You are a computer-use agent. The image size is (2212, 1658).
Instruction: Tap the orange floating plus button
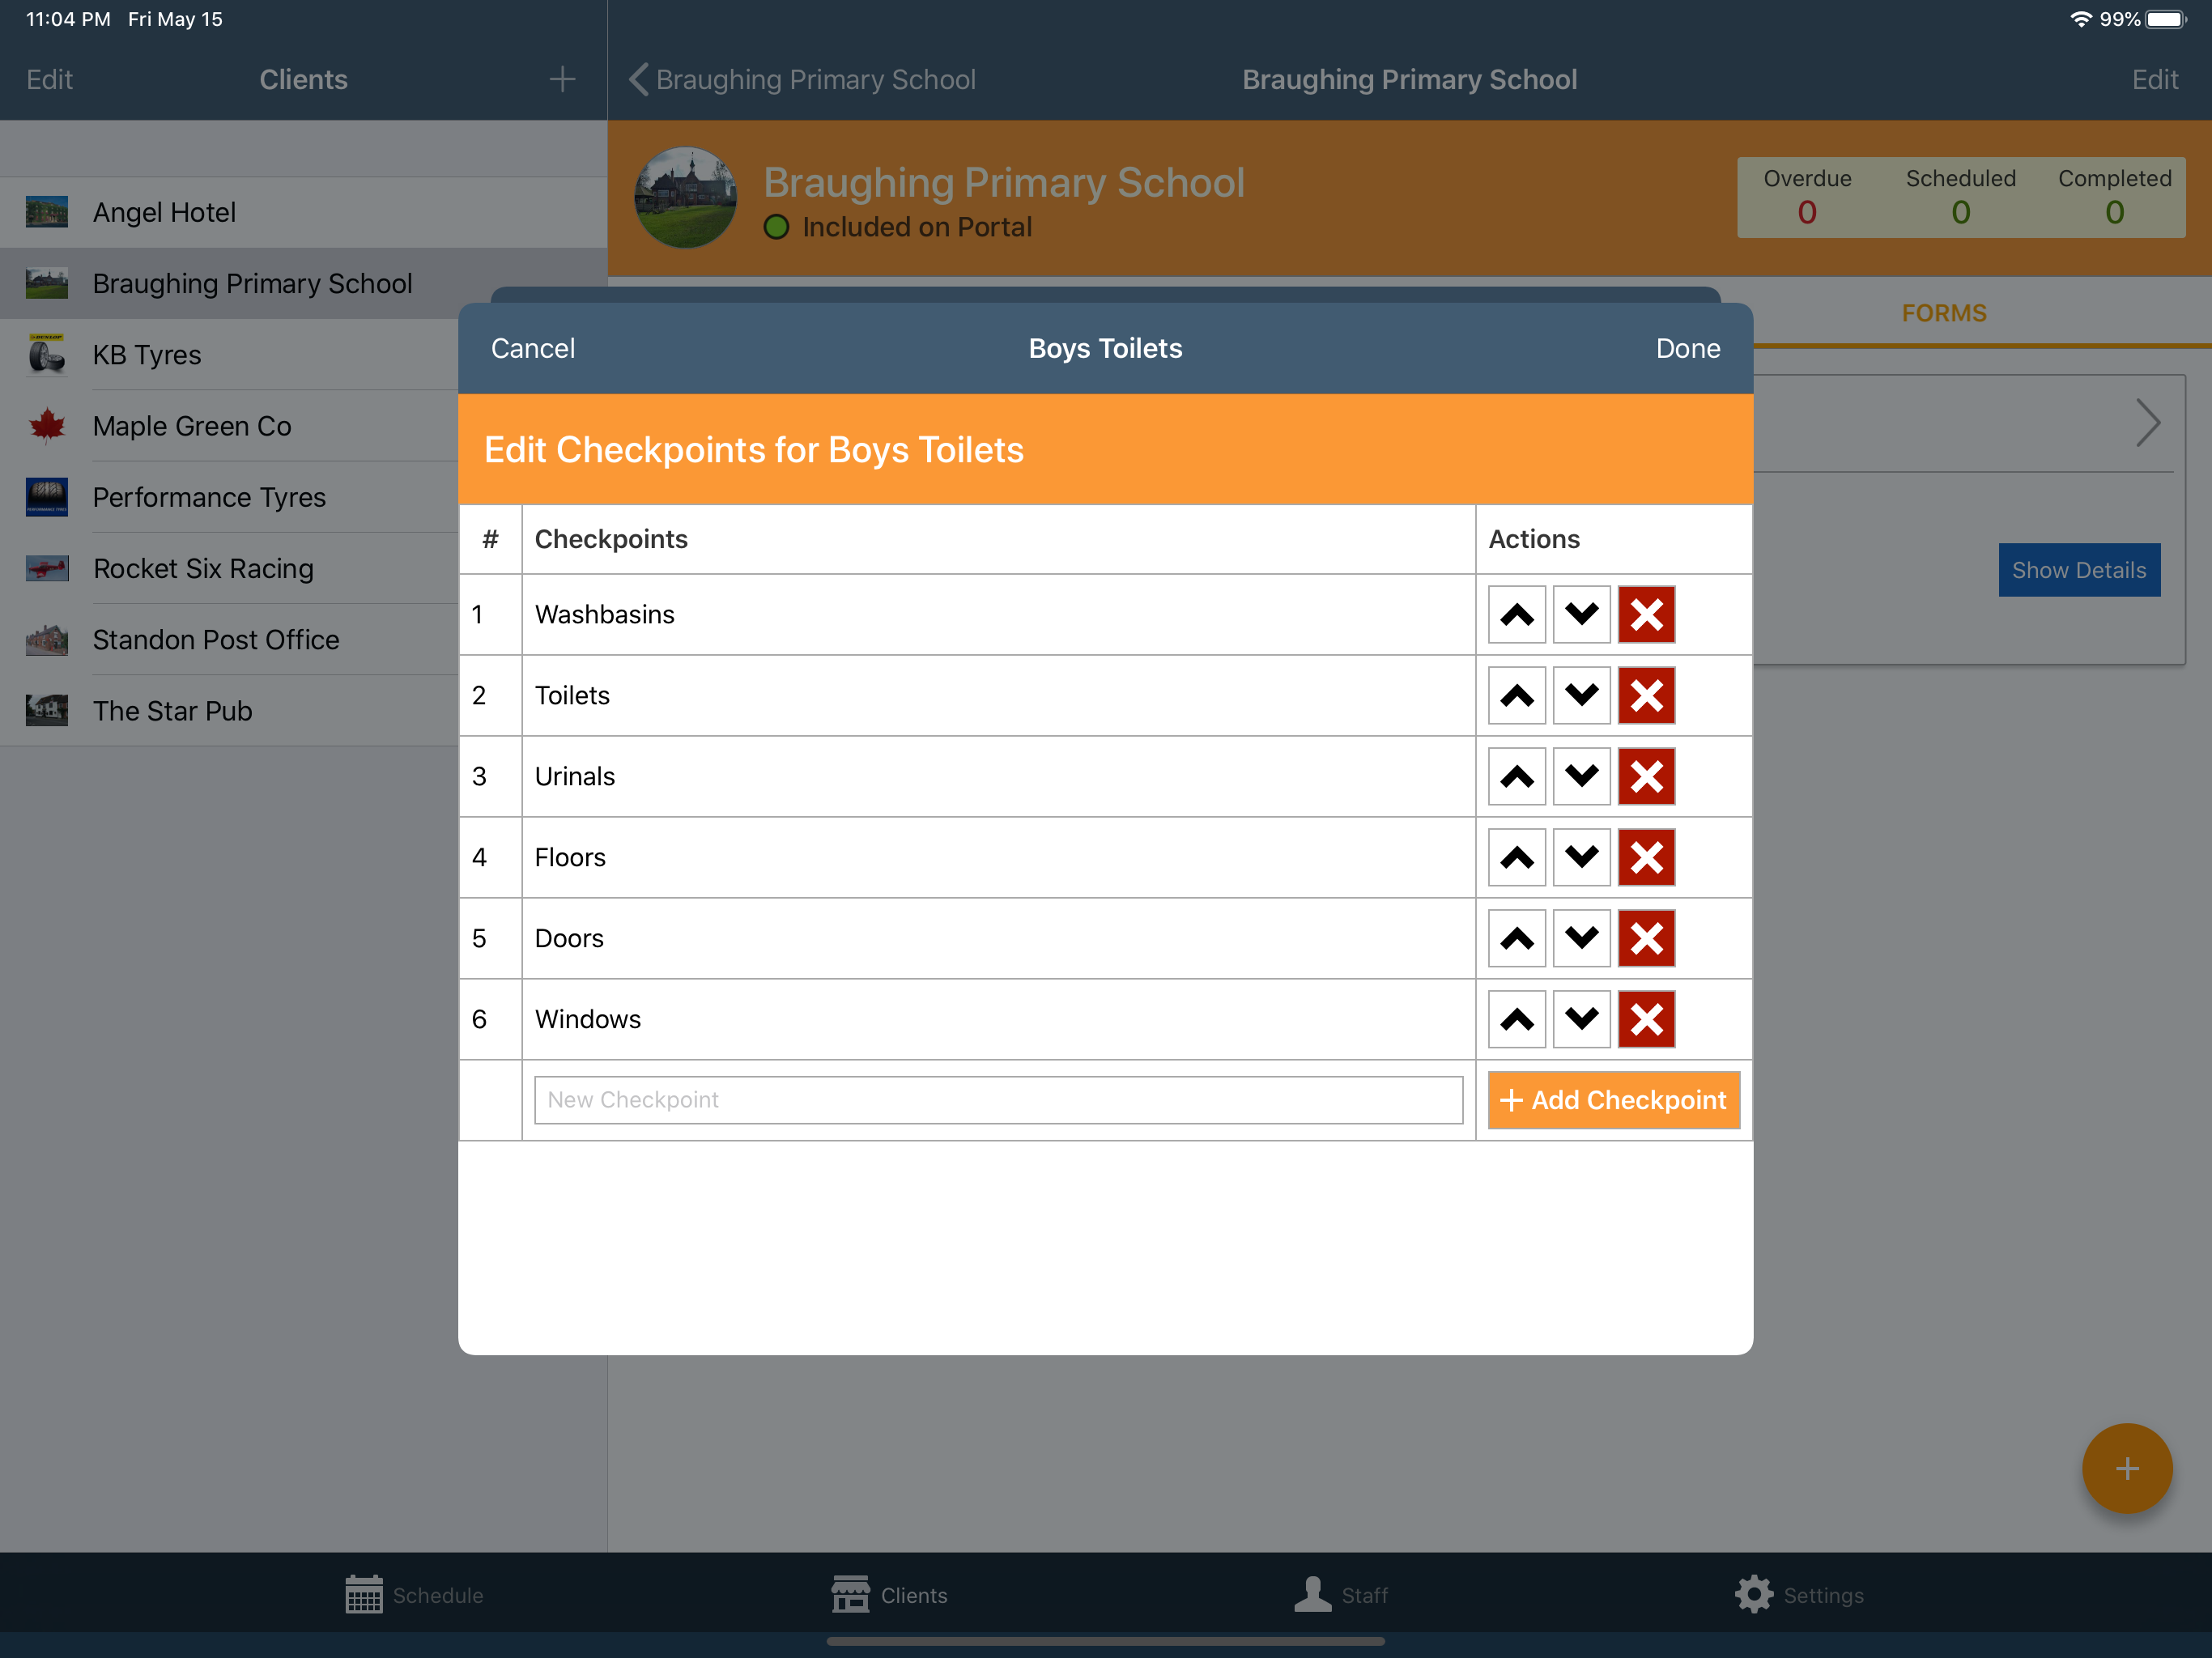click(2126, 1468)
